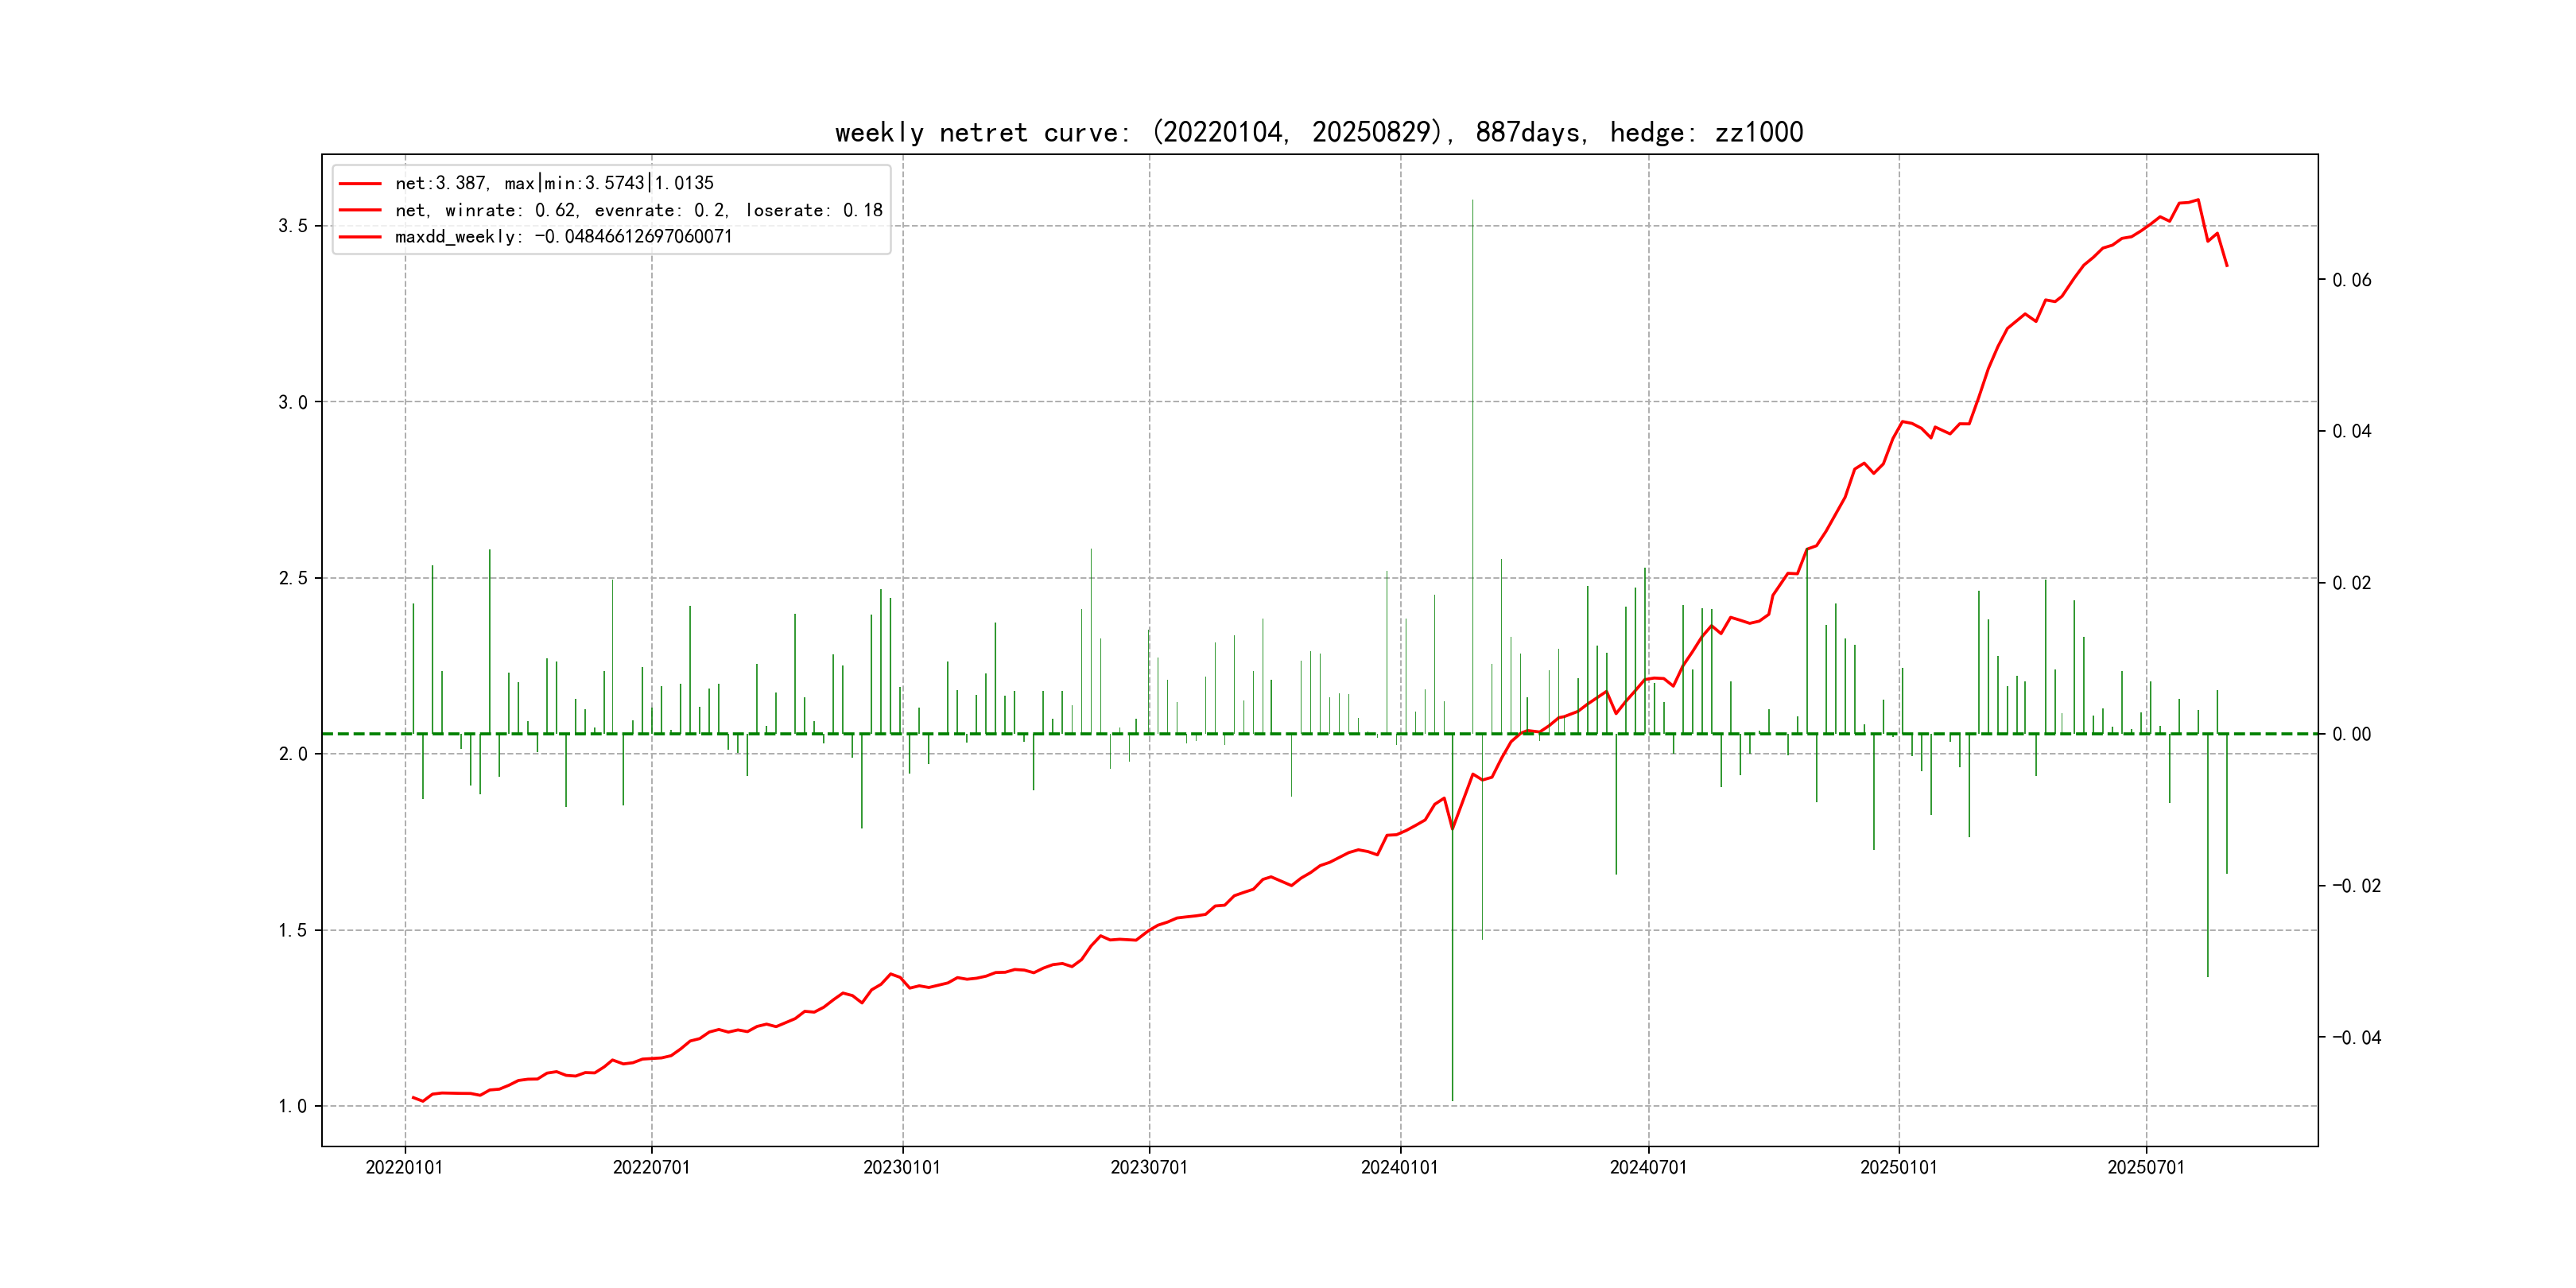The image size is (2576, 1288).
Task: Click the 20240101 x-axis date label
Action: tap(1399, 1168)
